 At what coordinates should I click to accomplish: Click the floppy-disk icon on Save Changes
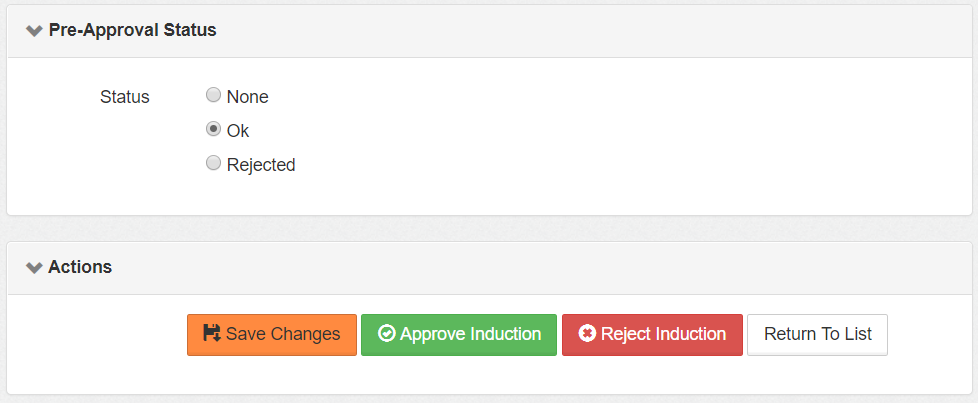coord(211,334)
